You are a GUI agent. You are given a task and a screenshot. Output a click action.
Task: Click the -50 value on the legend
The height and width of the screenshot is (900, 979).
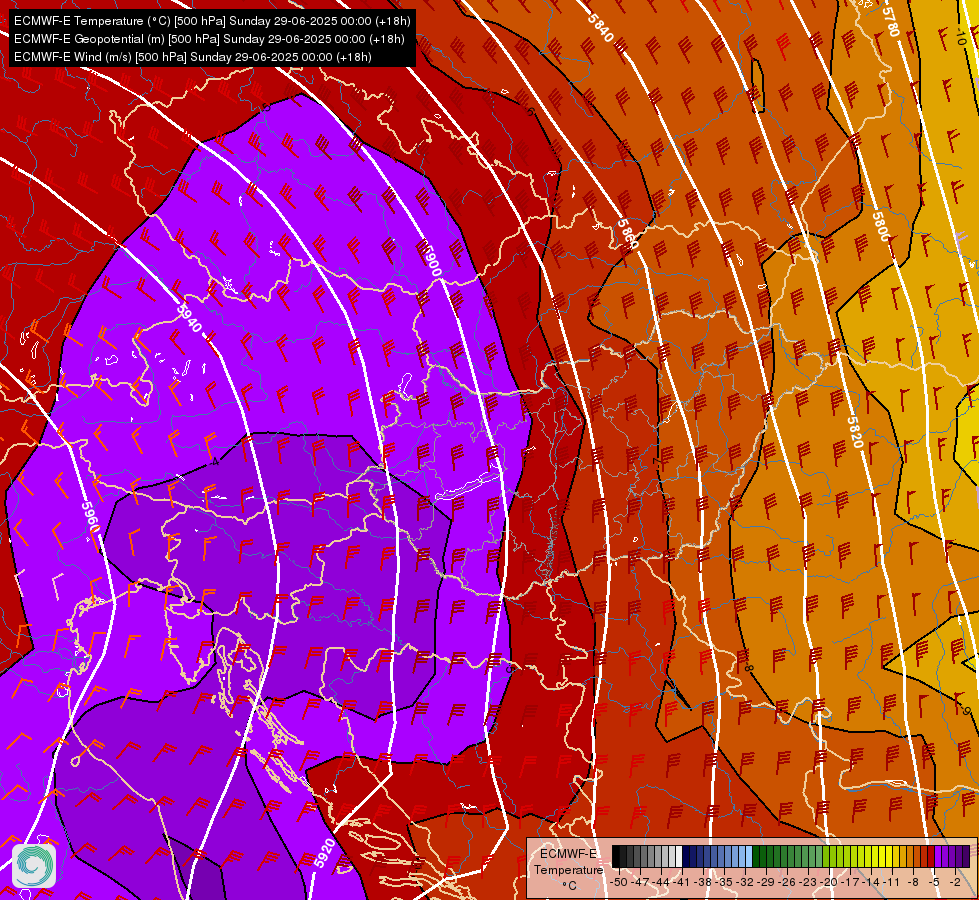point(619,882)
